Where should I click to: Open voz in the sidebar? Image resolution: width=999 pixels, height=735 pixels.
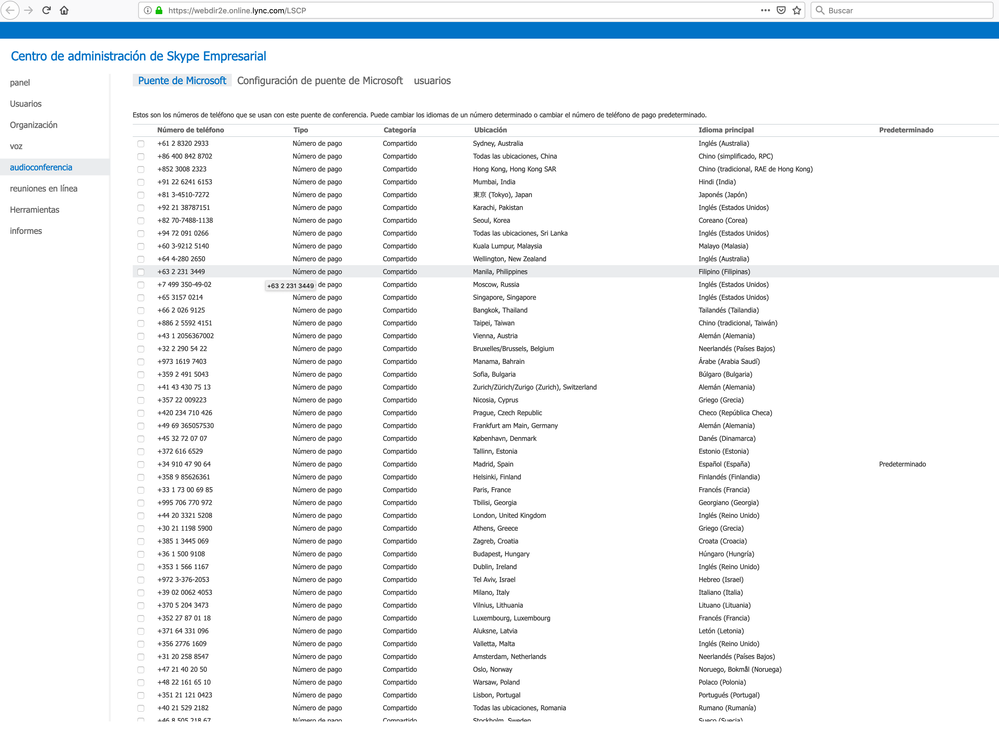[x=16, y=146]
